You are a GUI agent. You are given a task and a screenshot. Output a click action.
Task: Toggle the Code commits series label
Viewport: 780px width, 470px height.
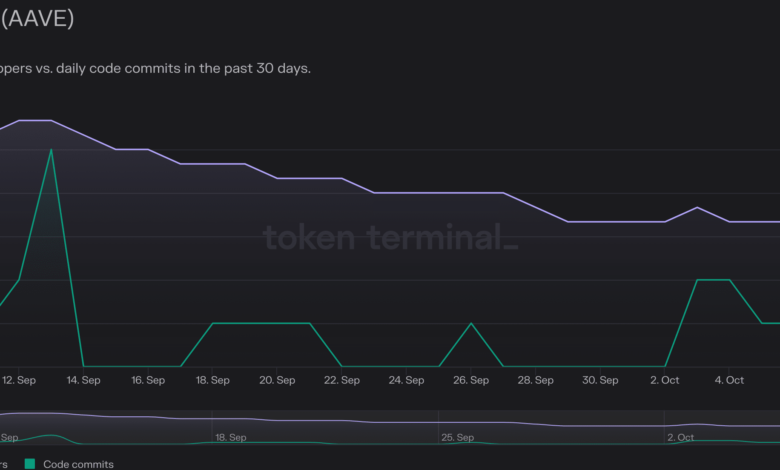78,464
